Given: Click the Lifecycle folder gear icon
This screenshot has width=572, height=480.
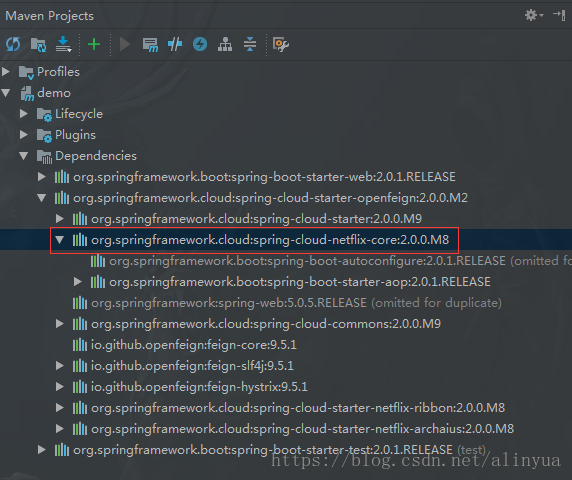Looking at the screenshot, I should [44, 115].
